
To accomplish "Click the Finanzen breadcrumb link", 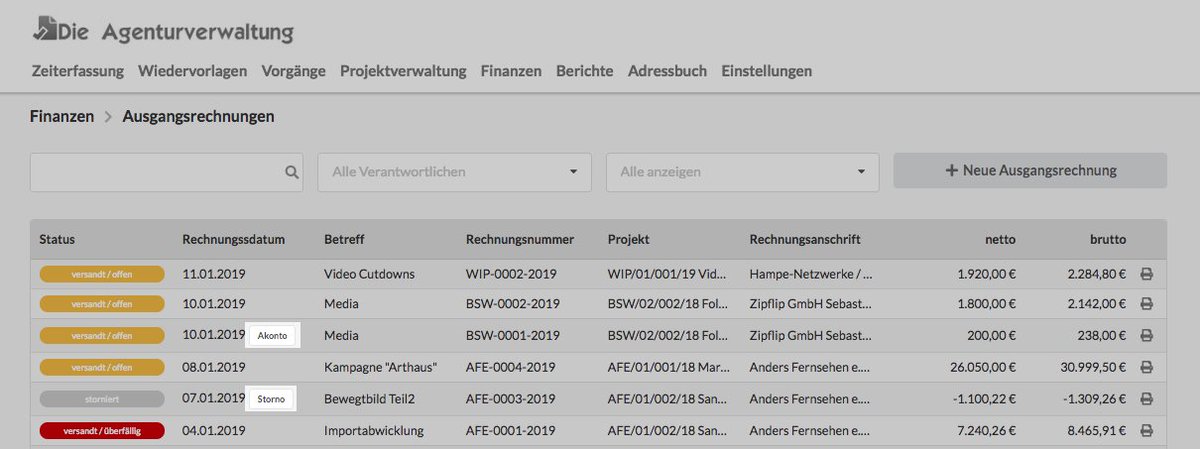I will tap(62, 117).
